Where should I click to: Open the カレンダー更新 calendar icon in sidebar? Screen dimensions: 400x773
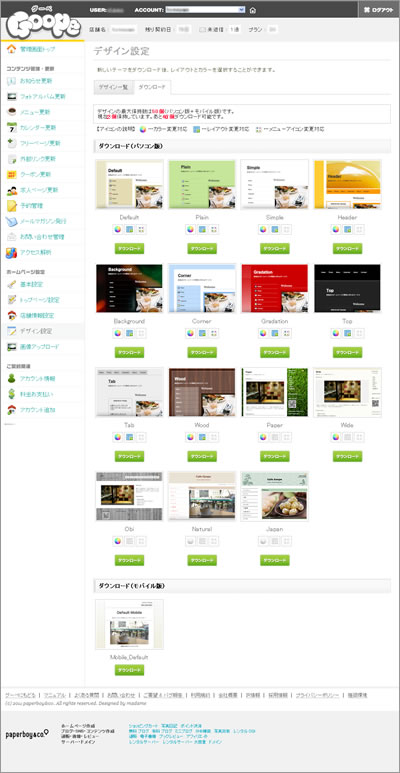pos(12,128)
